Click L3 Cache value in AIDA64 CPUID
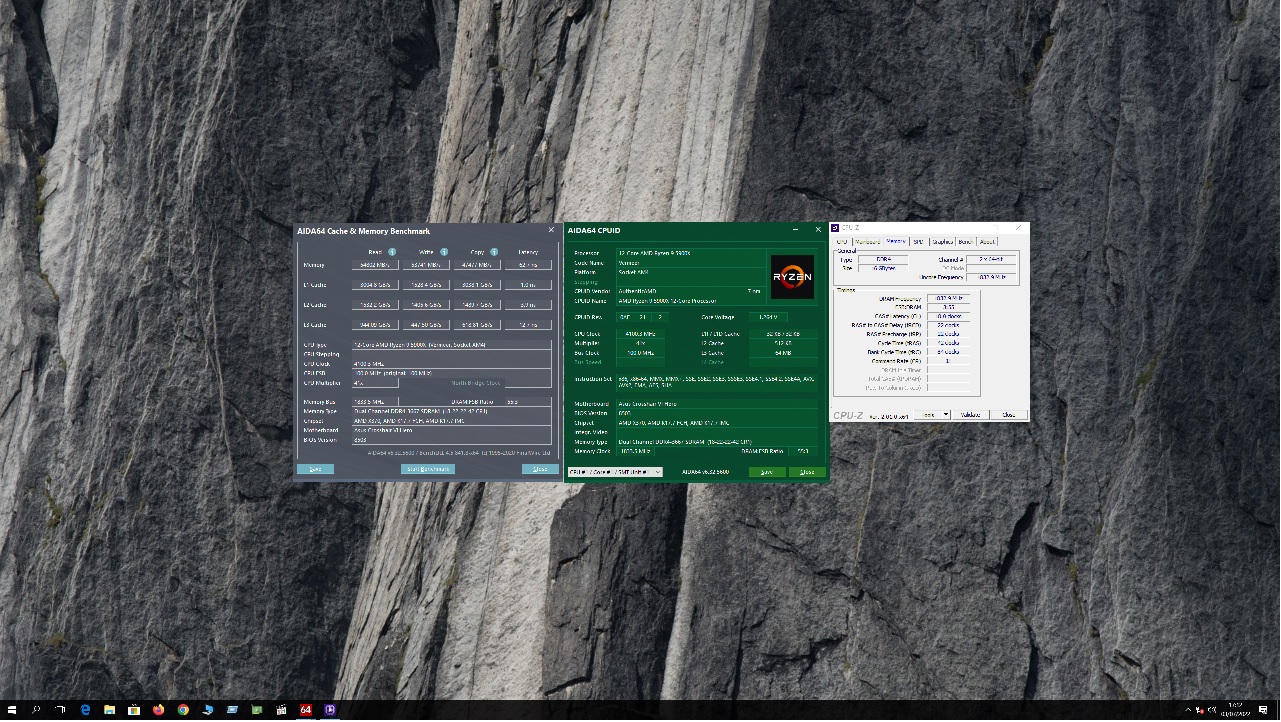This screenshot has width=1281, height=722. [x=783, y=353]
